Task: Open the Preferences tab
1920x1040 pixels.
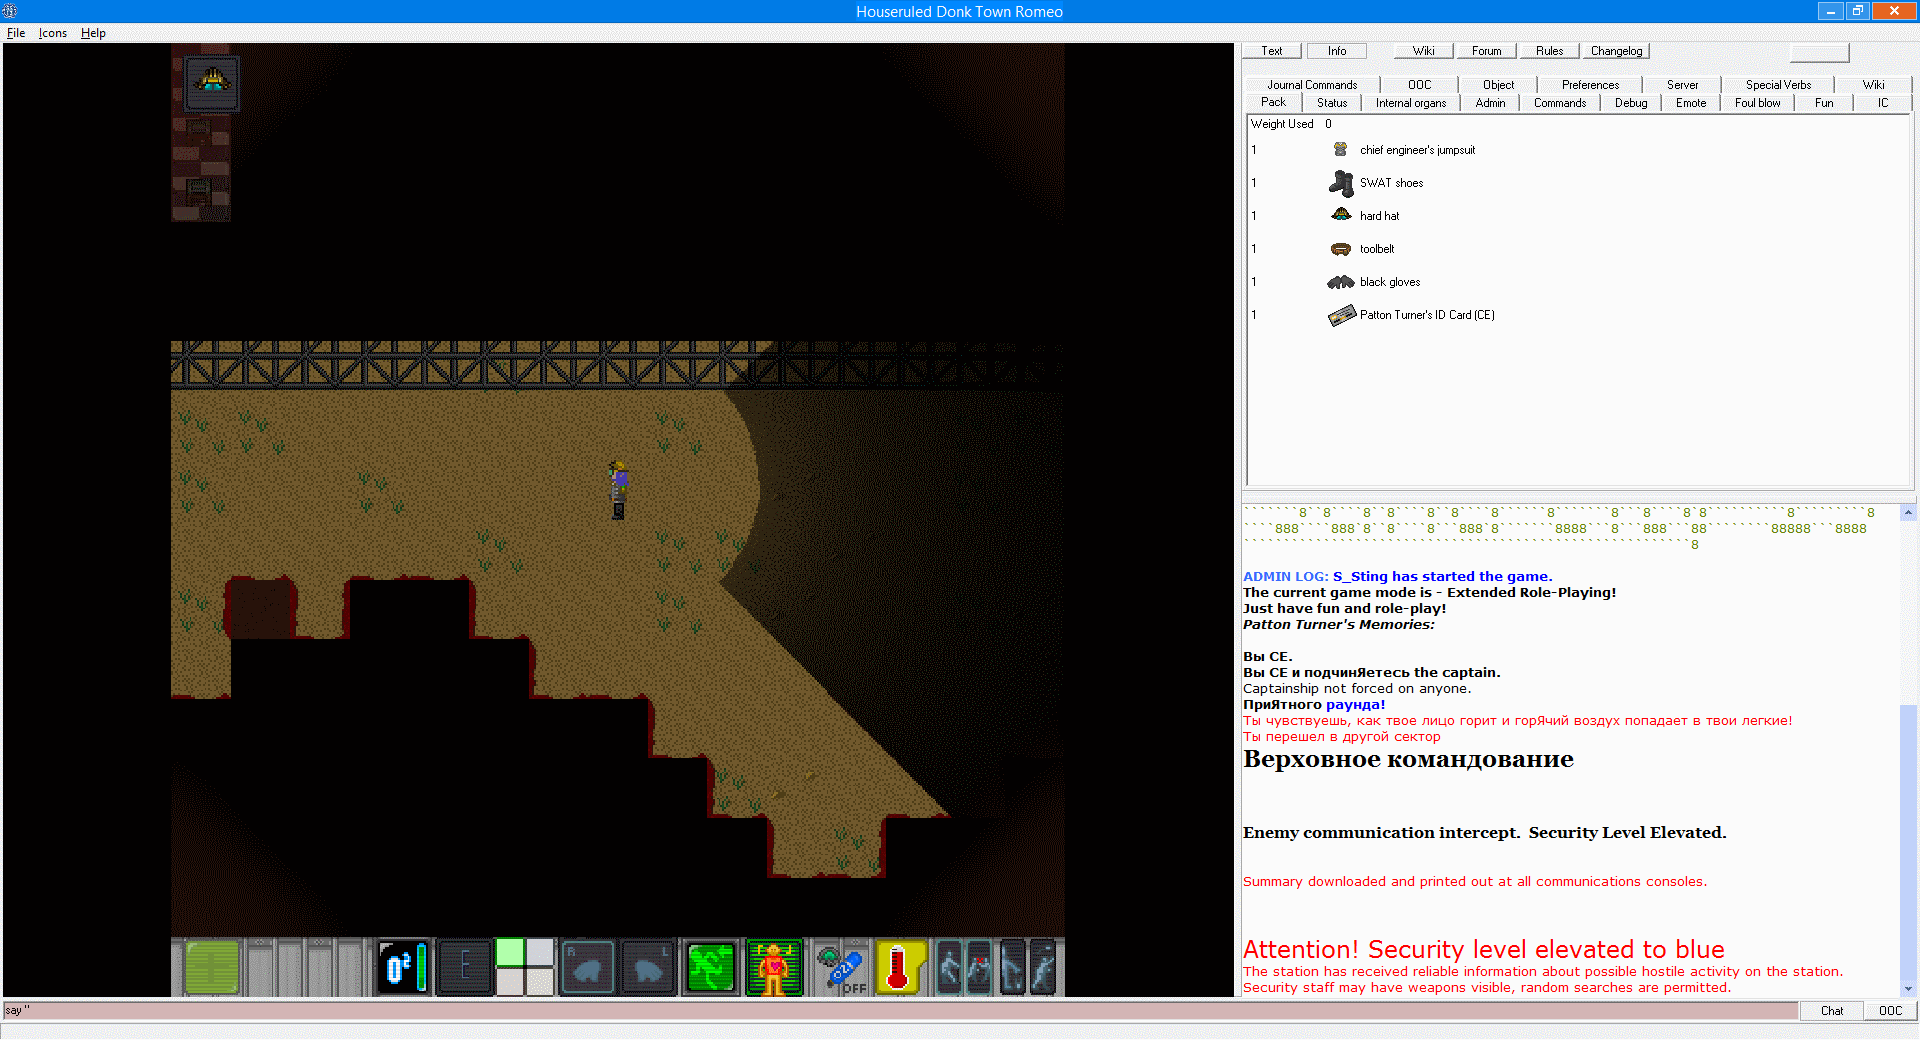Action: [x=1590, y=85]
